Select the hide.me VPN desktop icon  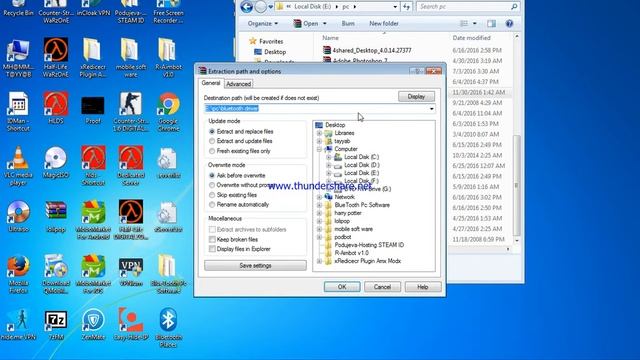18,324
